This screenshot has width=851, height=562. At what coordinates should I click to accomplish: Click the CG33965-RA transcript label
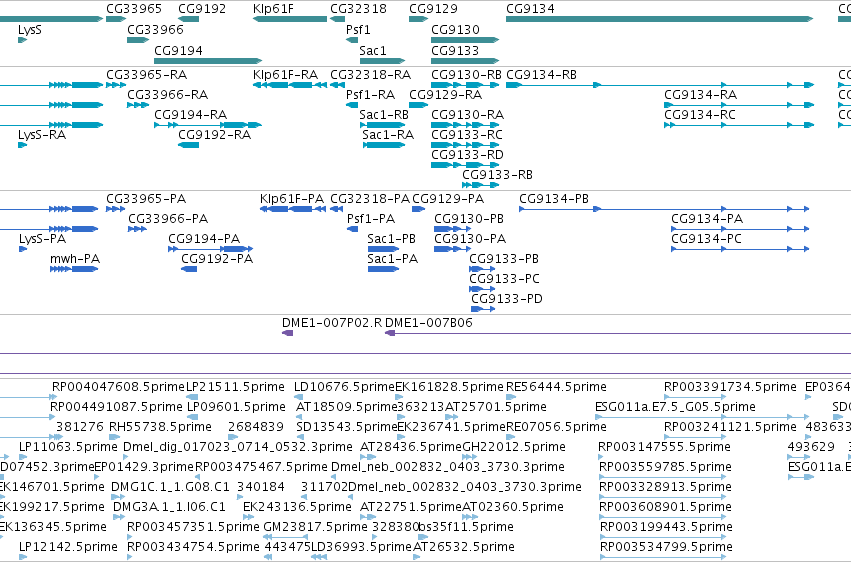pos(147,74)
